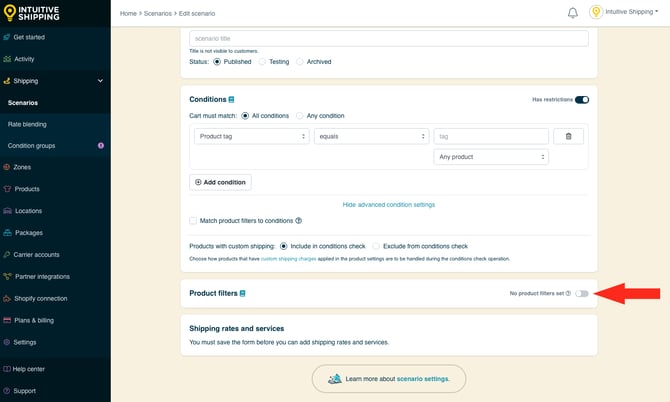670x402 pixels.
Task: Select Published status
Action: pos(217,62)
